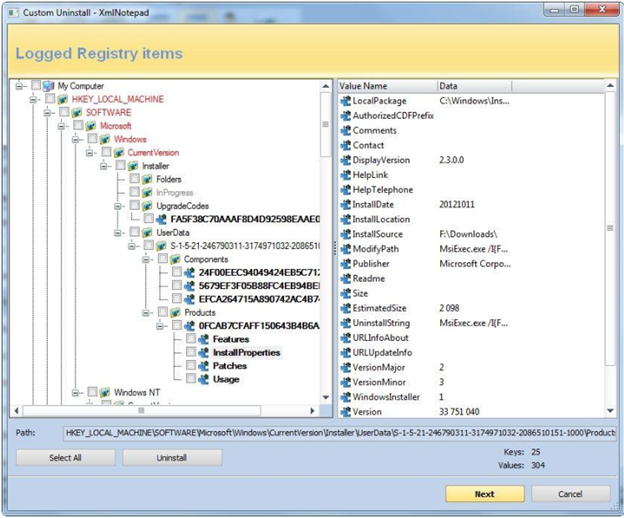Check the UpgradeCodes checkbox
Image resolution: width=624 pixels, height=518 pixels.
tap(134, 205)
